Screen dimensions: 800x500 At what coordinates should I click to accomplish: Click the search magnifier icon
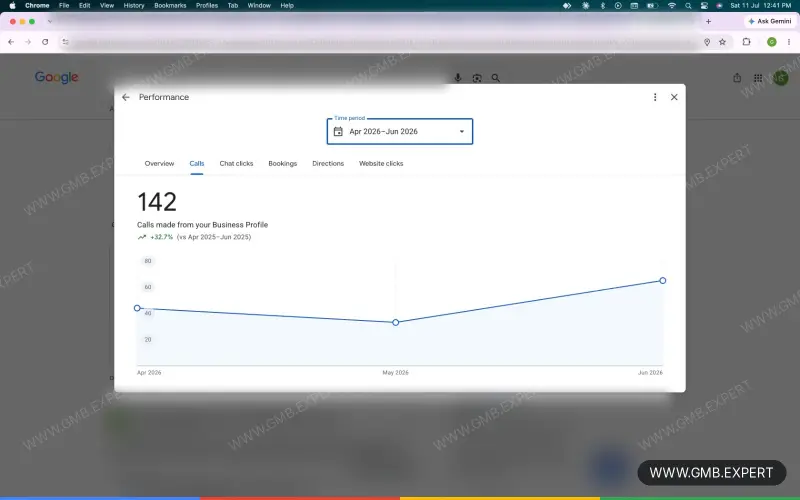[x=495, y=78]
